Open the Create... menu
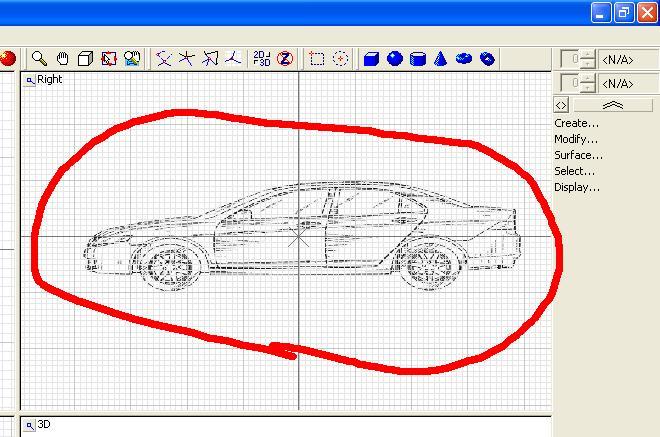Viewport: 660px width, 437px height. (576, 123)
